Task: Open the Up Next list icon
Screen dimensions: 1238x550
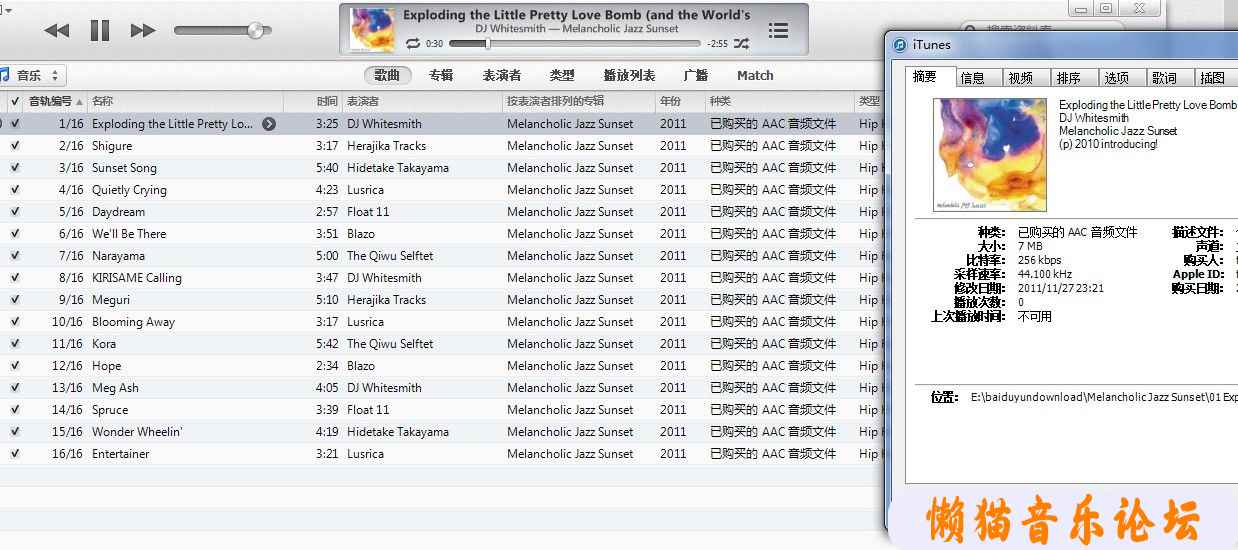Action: click(x=778, y=30)
